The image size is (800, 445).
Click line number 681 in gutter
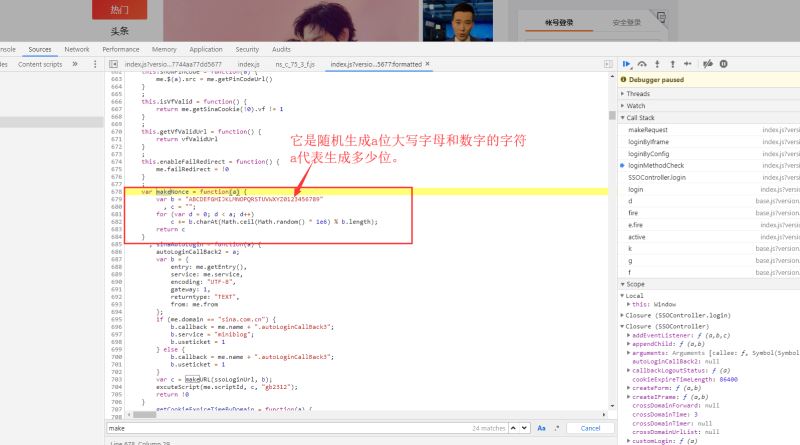click(116, 214)
